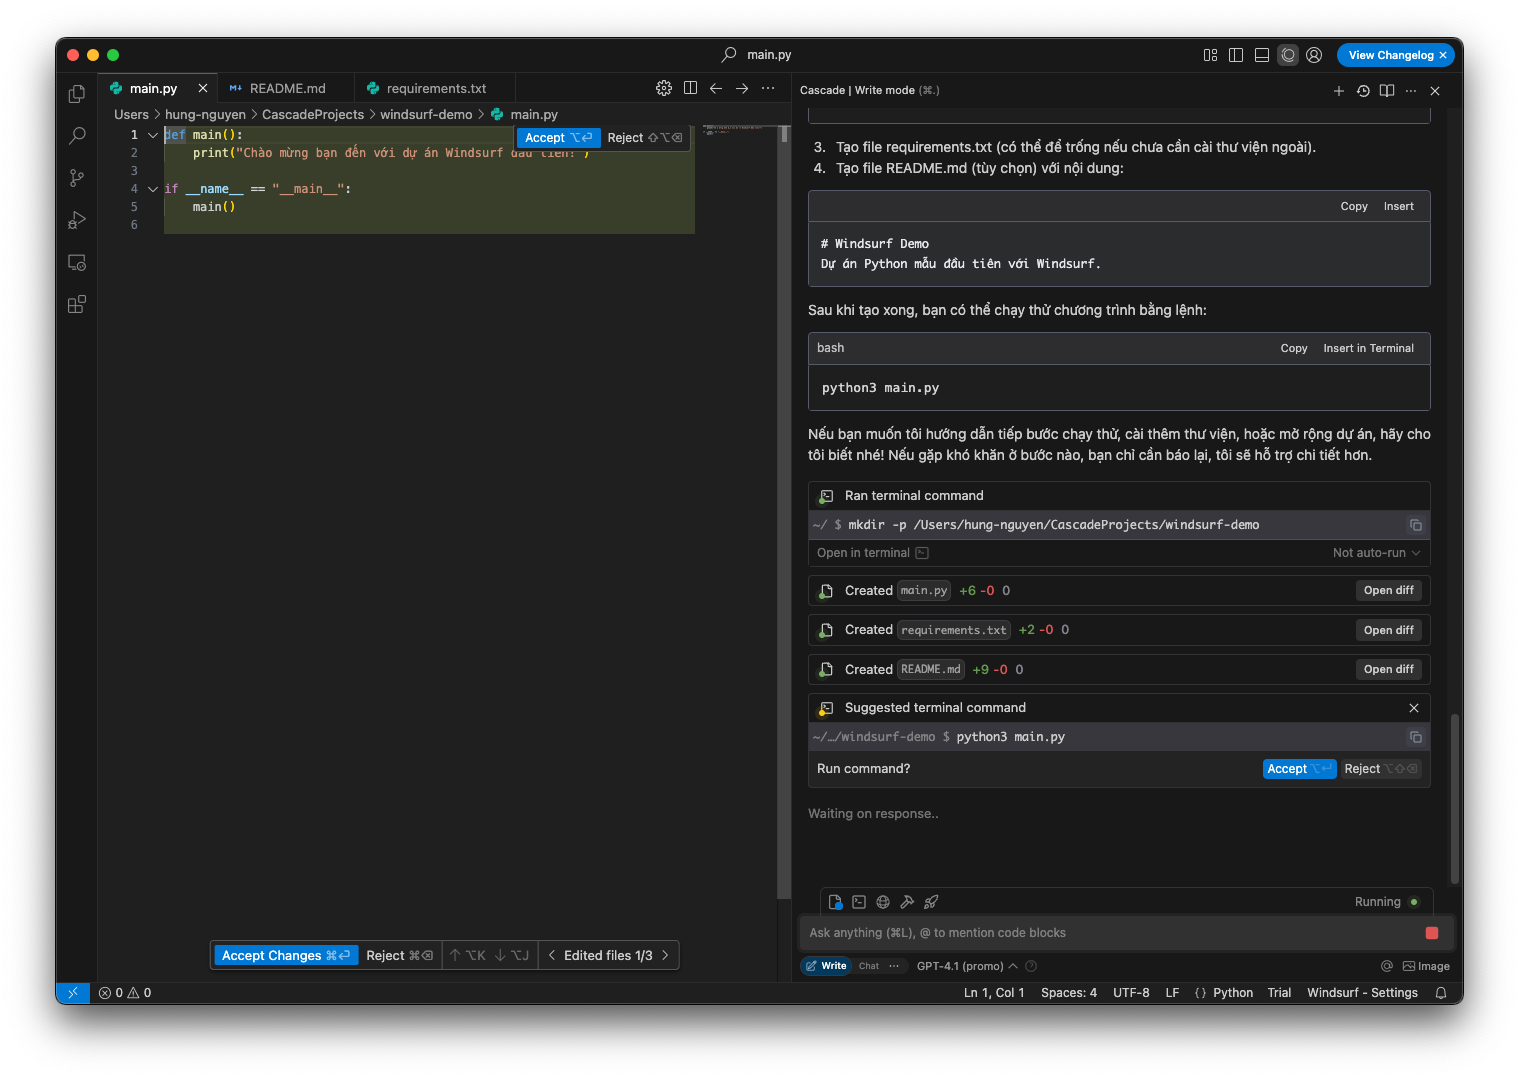Accept the inline diff hunk in editor

[x=558, y=138]
